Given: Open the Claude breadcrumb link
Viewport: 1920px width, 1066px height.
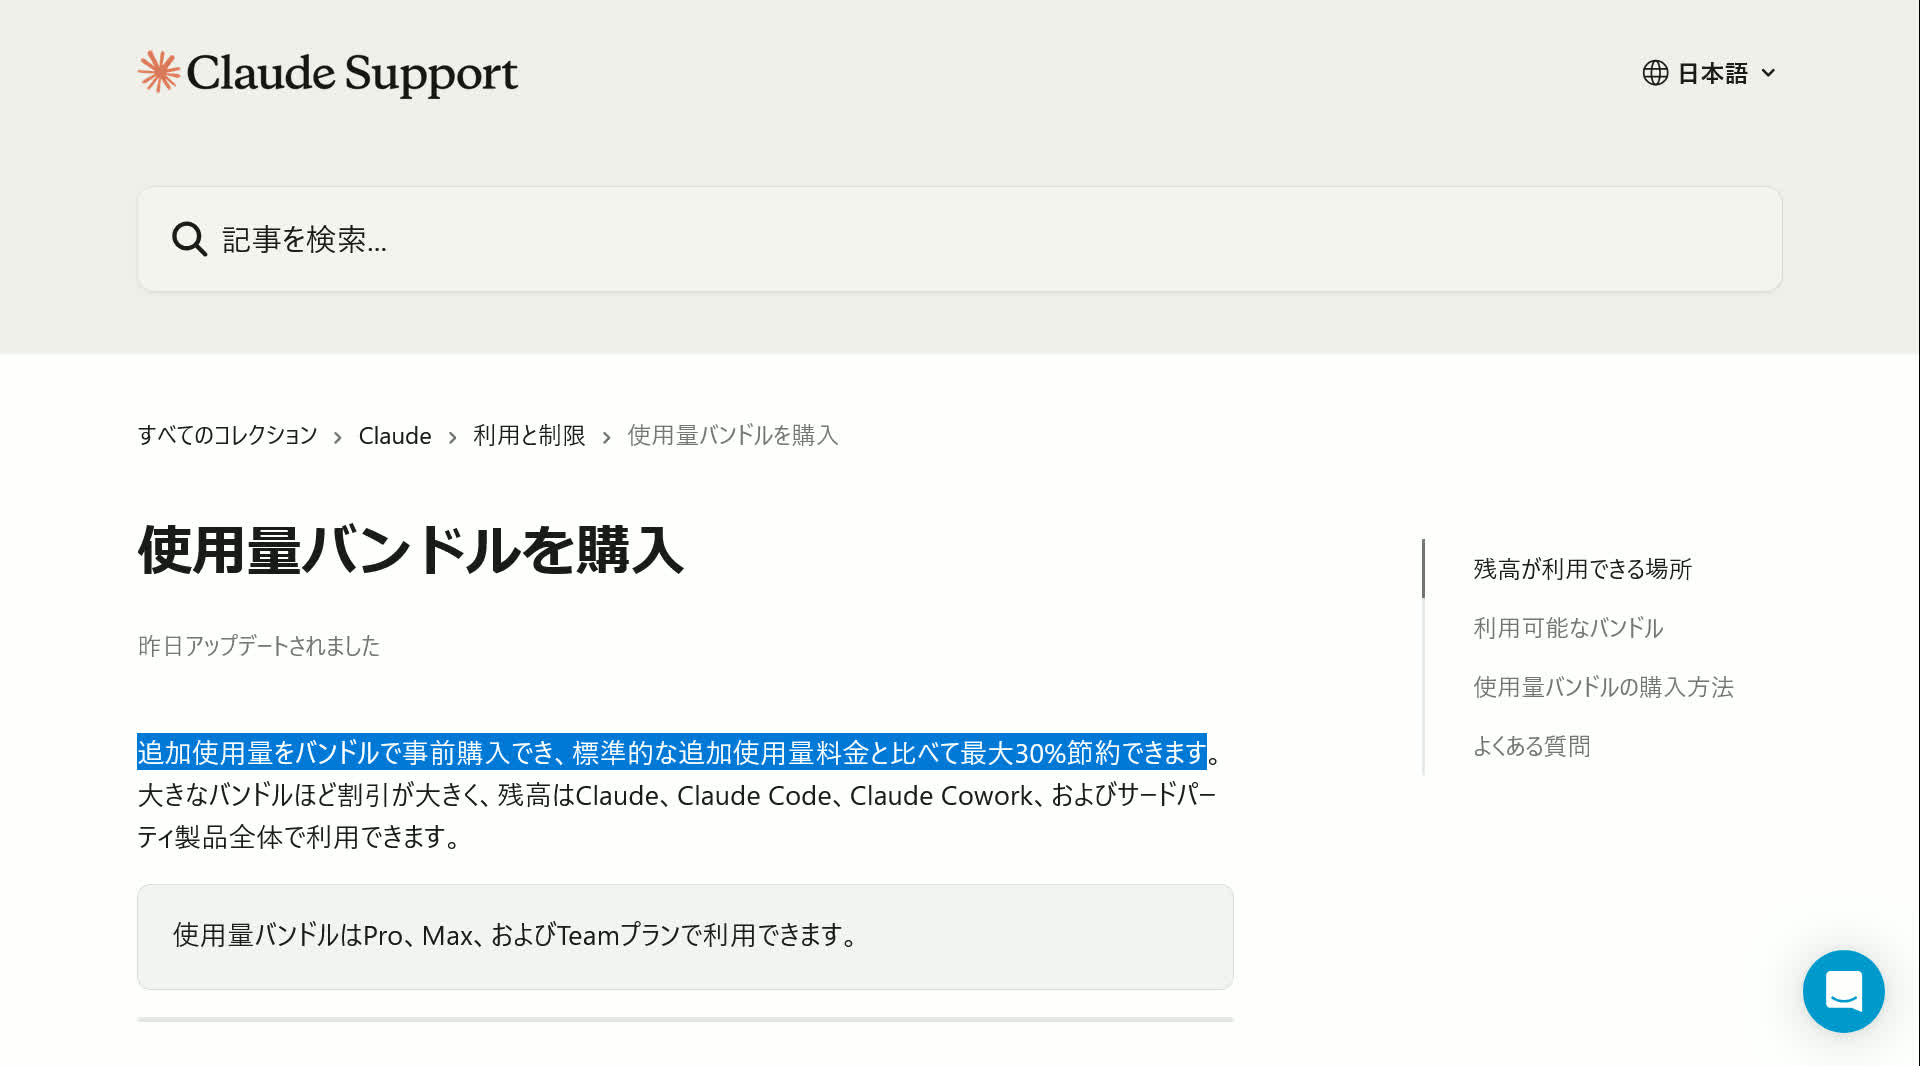Looking at the screenshot, I should 394,435.
